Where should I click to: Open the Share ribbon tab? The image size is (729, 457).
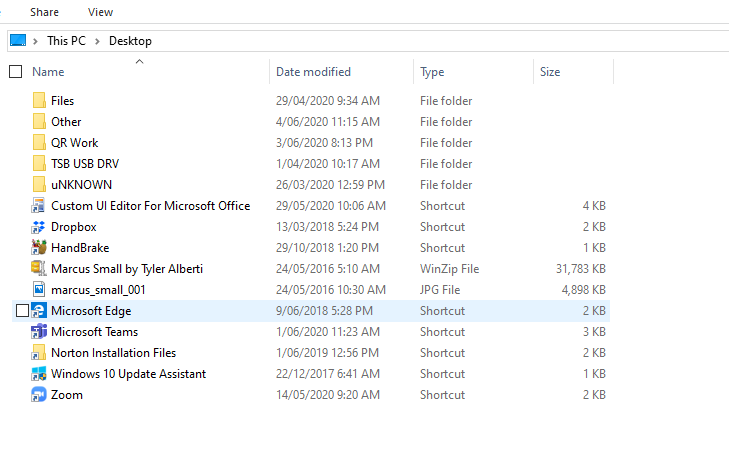click(44, 12)
